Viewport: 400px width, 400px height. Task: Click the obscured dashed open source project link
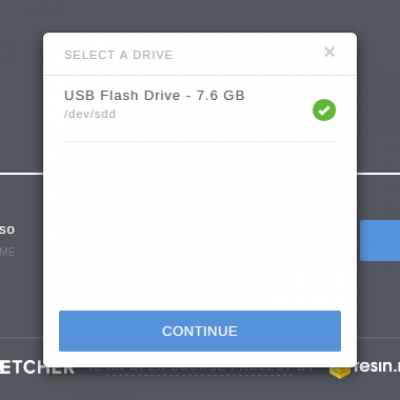(x=200, y=372)
